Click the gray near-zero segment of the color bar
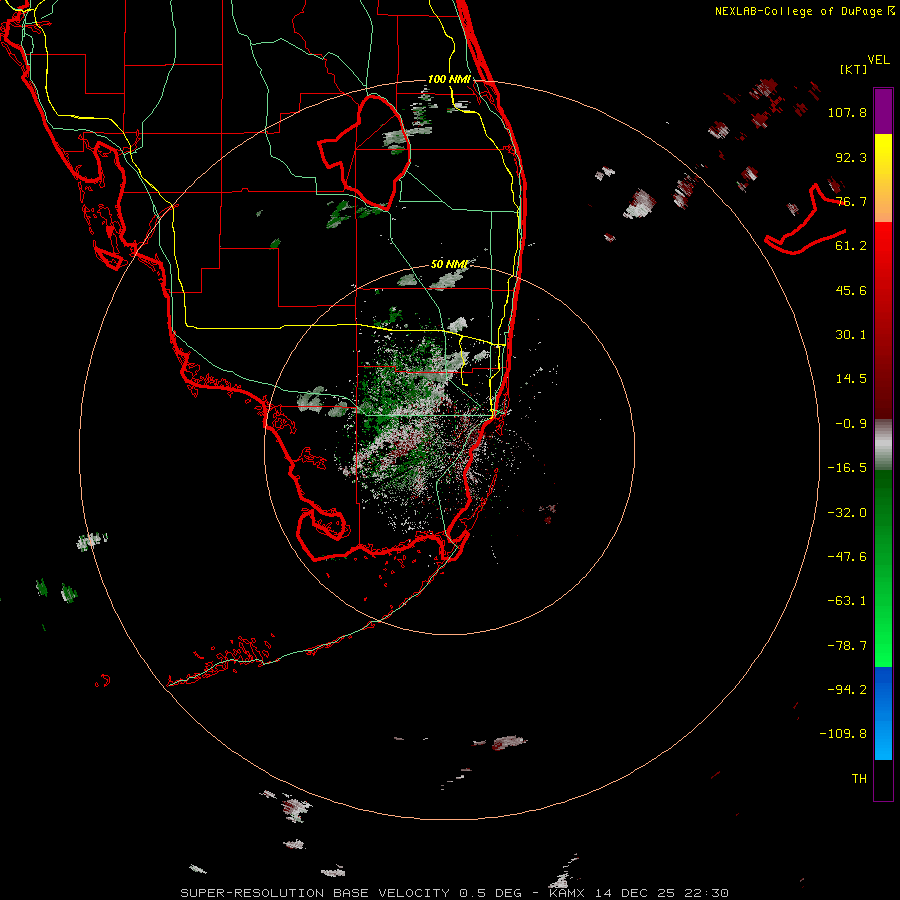Image resolution: width=900 pixels, height=900 pixels. click(883, 445)
